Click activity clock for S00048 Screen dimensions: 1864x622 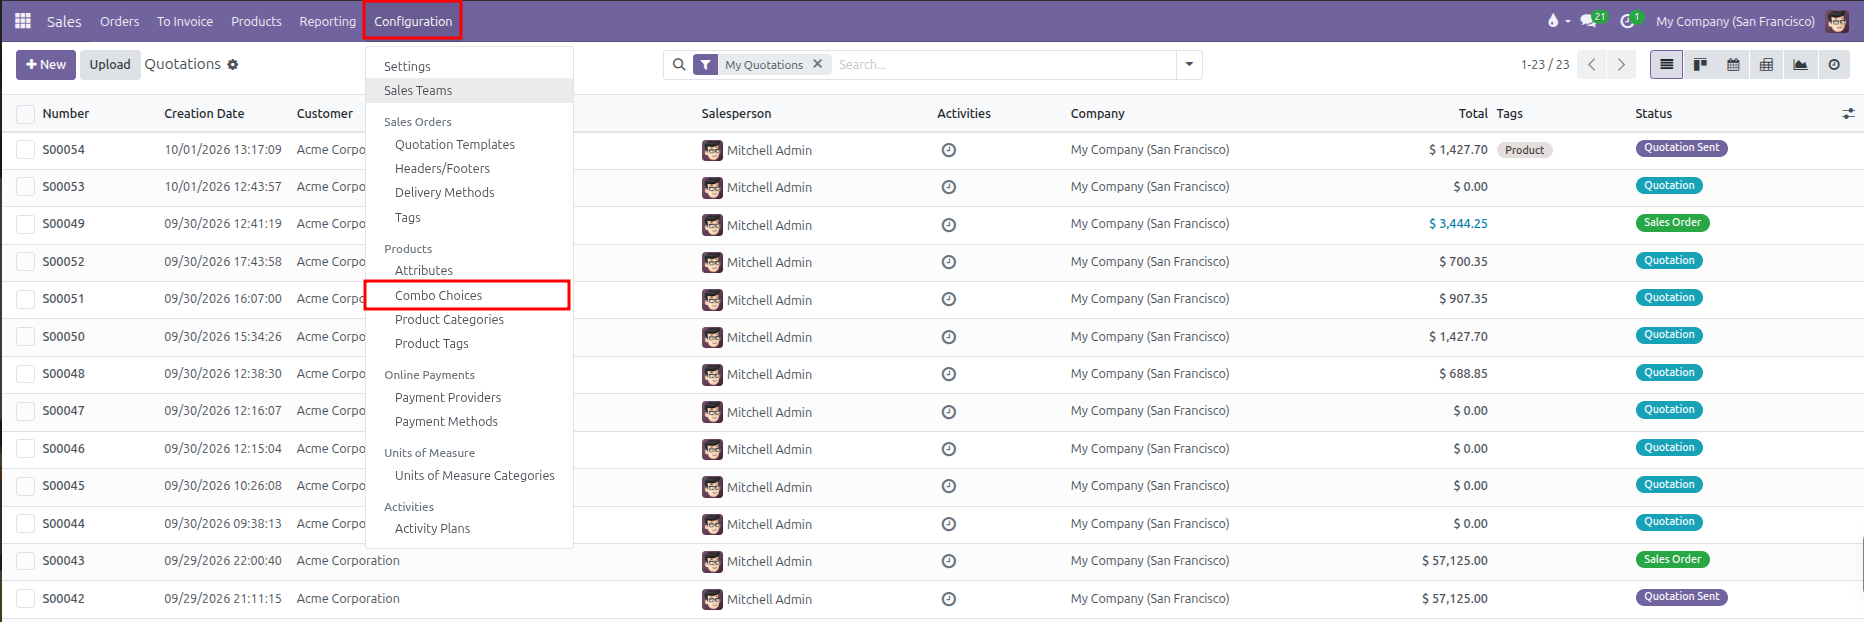(949, 374)
